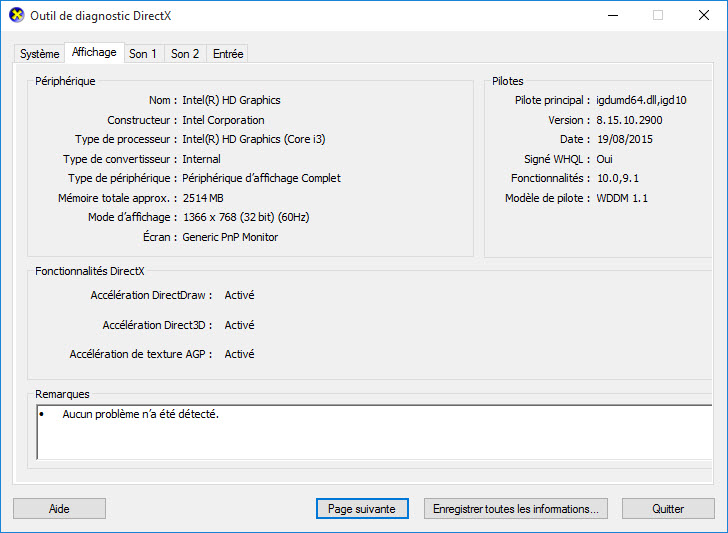Click the '2514 MB' memory value
Viewport: 728px width, 533px height.
[203, 198]
